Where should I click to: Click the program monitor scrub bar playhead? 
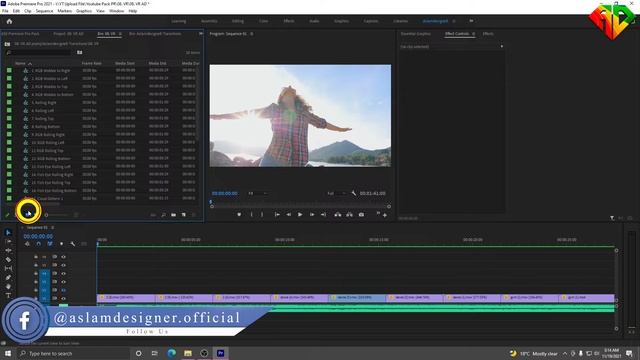click(x=211, y=202)
